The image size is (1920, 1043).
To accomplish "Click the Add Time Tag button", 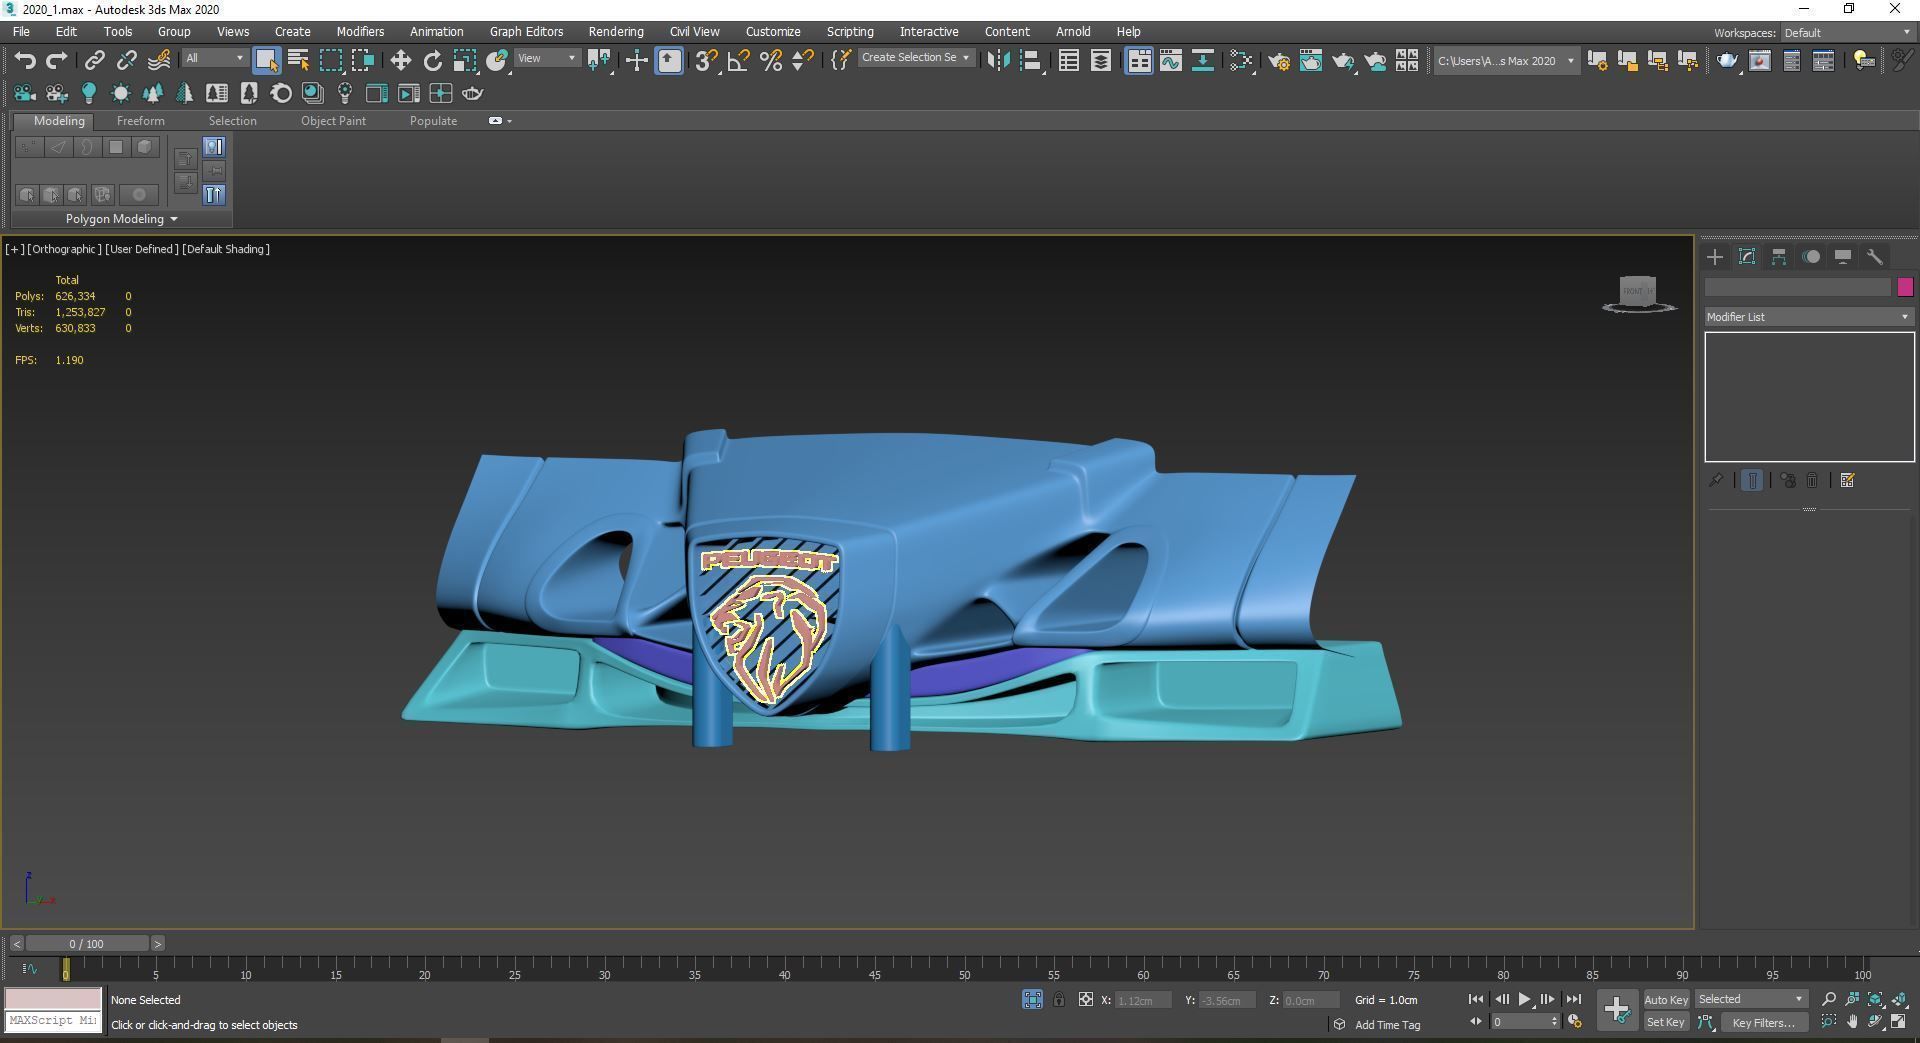I will click(x=1387, y=1025).
